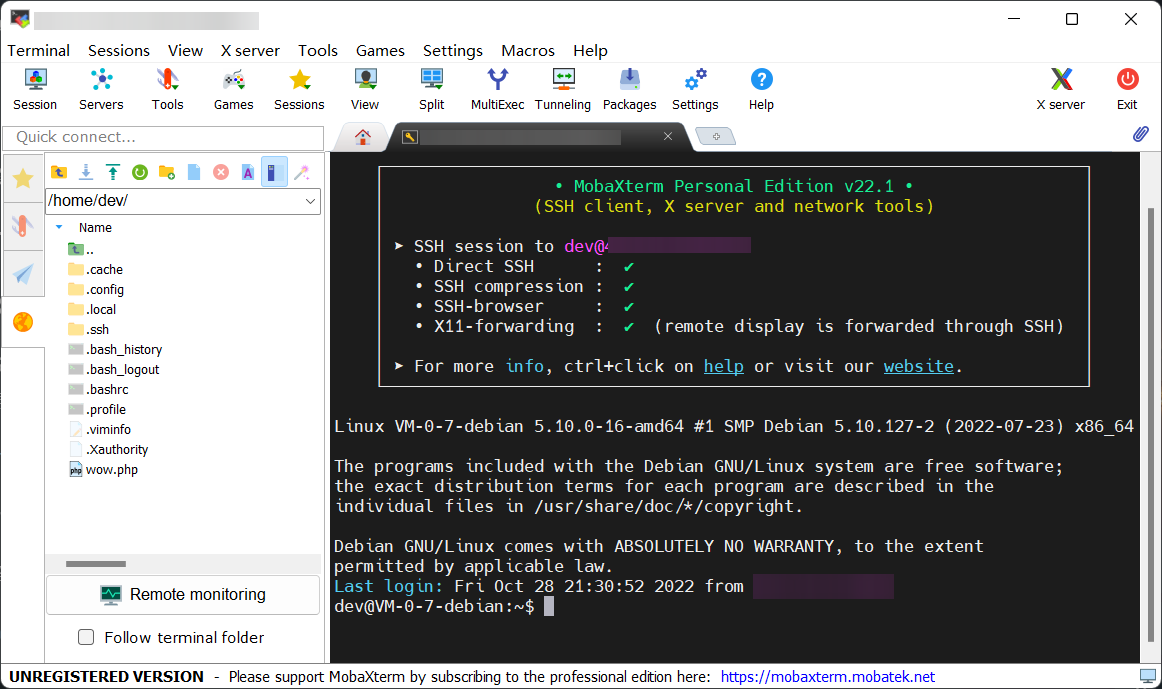This screenshot has height=689, width=1162.
Task: Open the Help question mark toolbar icon
Action: 761,89
